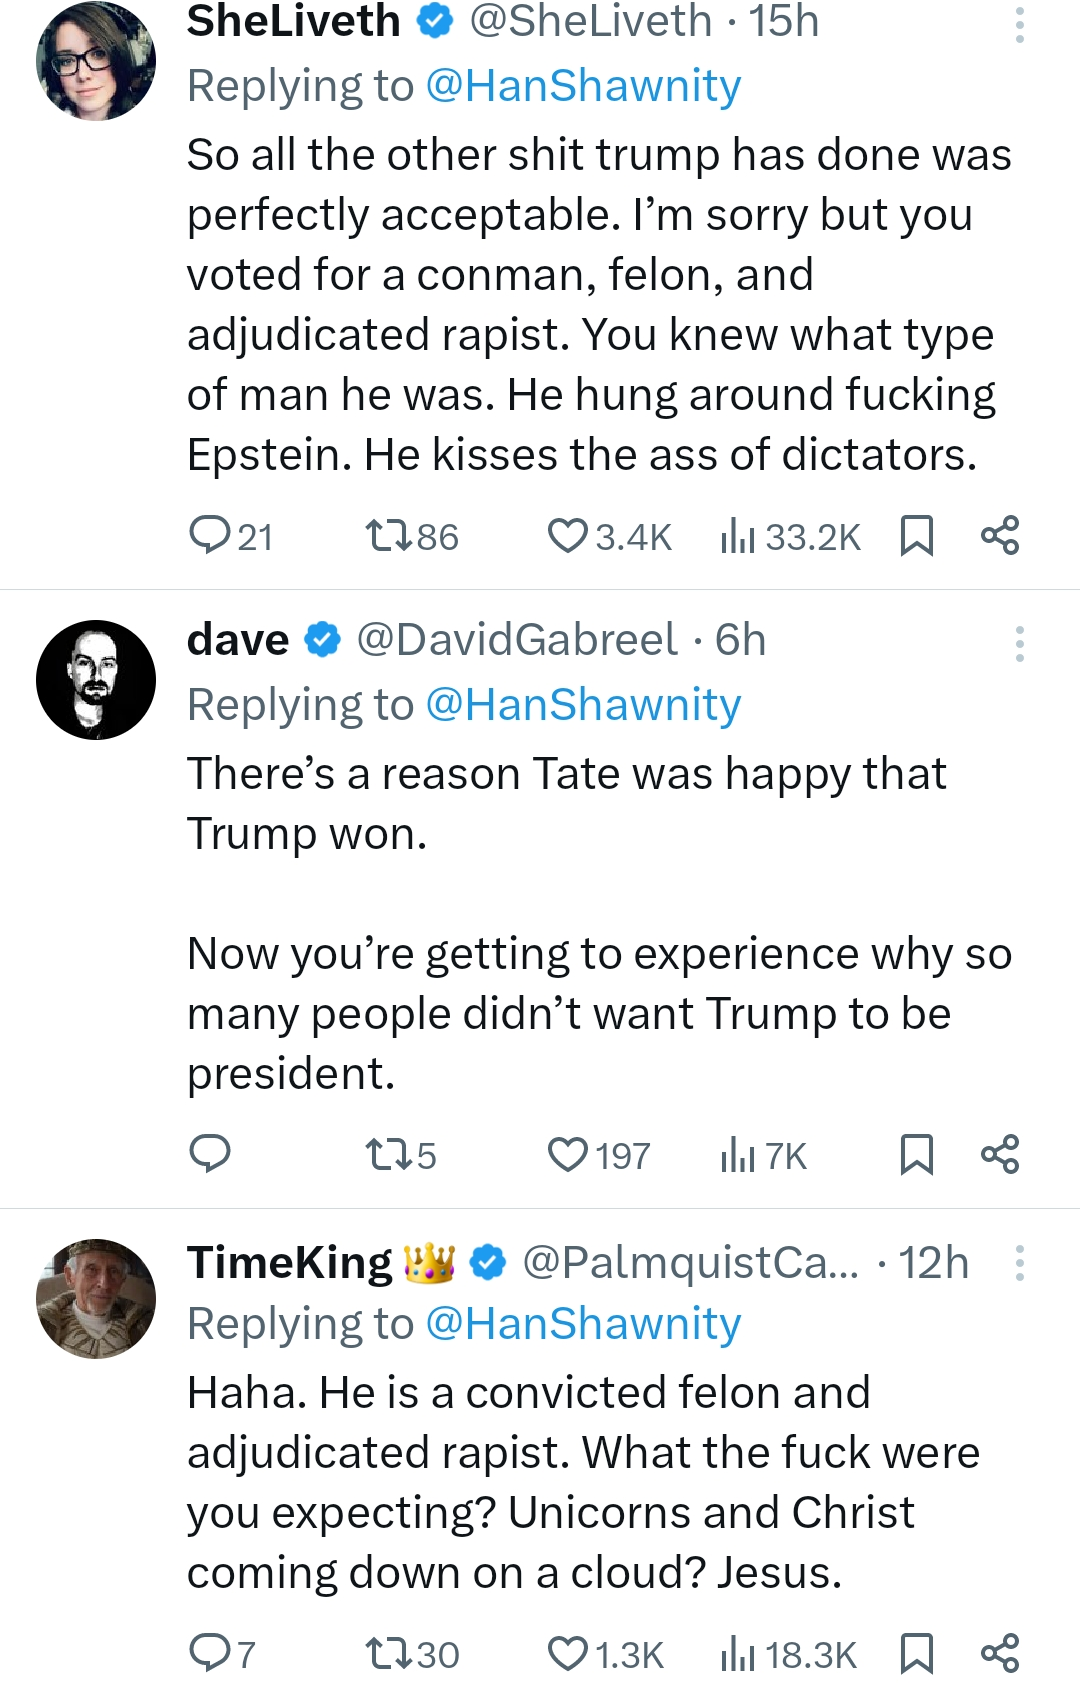This screenshot has width=1080, height=1705.
Task: Reply to dave's tweet
Action: (210, 1154)
